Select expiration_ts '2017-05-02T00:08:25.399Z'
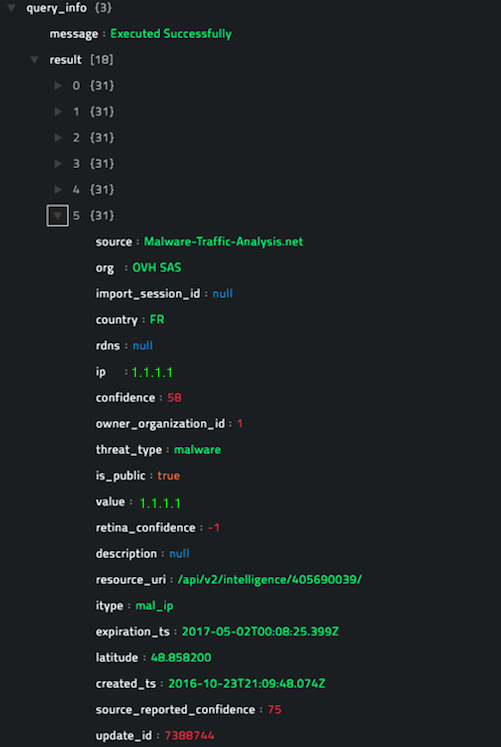 point(260,632)
